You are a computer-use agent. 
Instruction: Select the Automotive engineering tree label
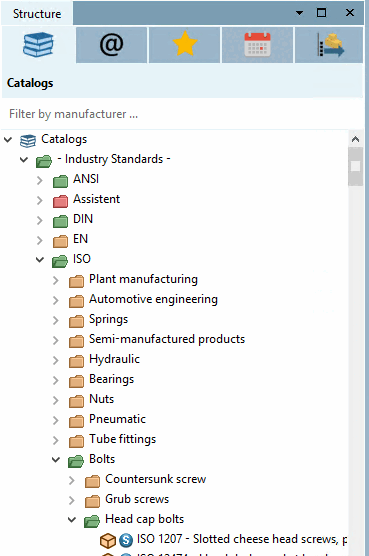point(153,299)
